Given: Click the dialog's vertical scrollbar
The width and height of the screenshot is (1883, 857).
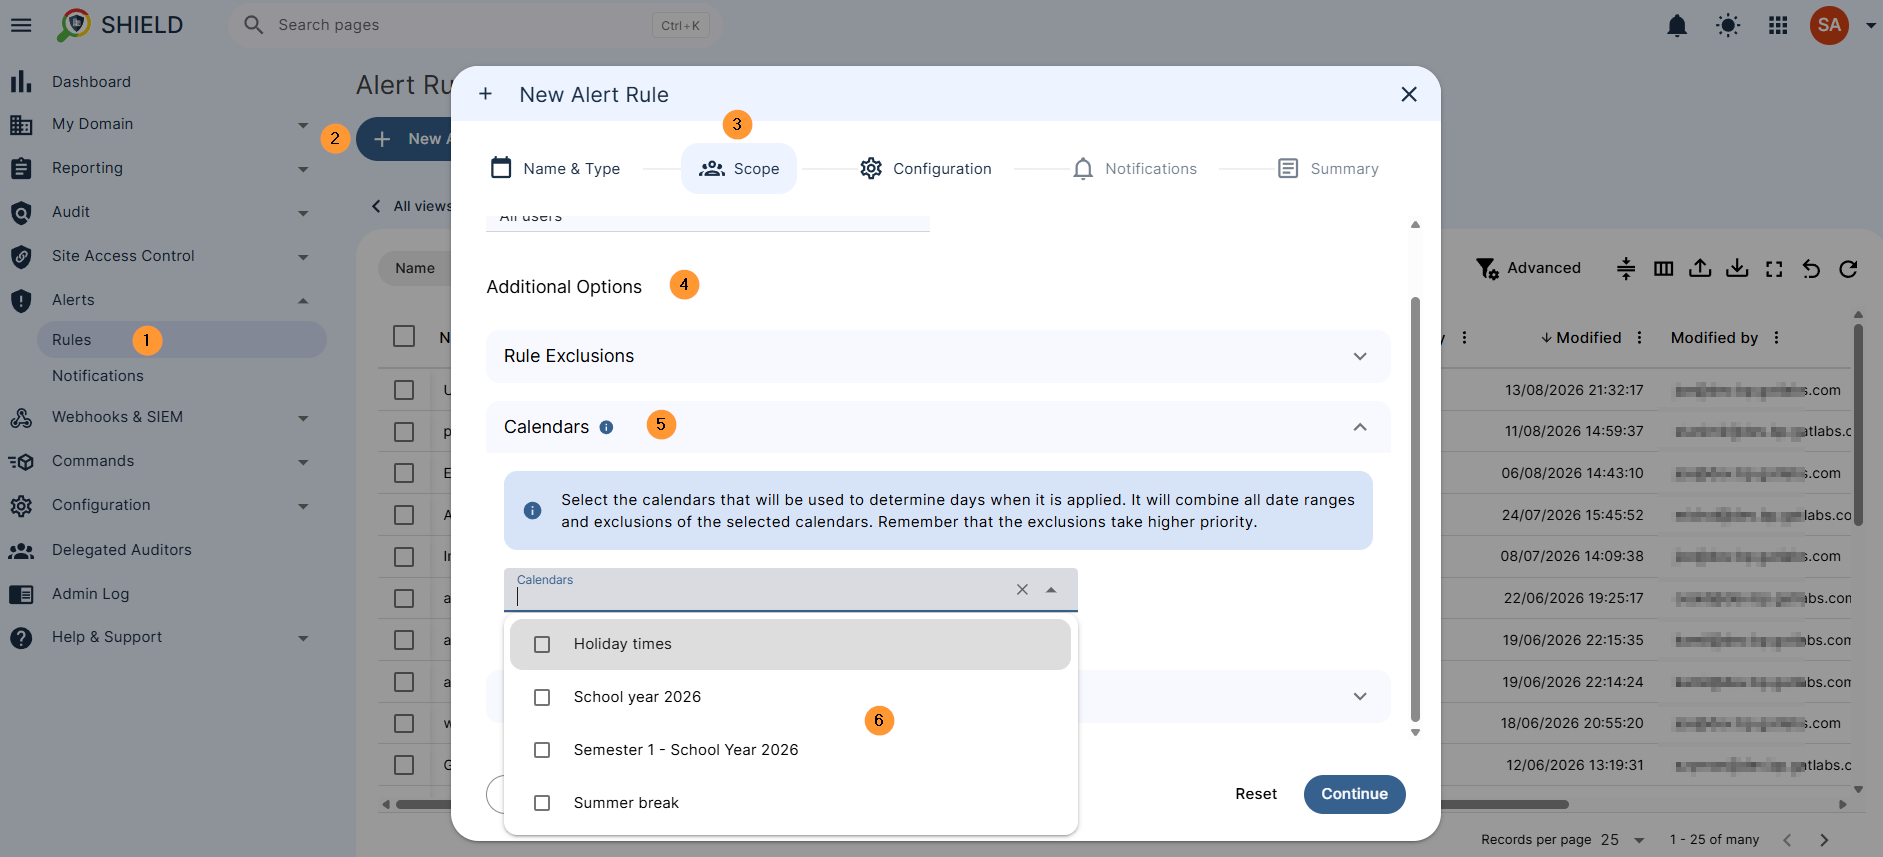Looking at the screenshot, I should point(1415,508).
